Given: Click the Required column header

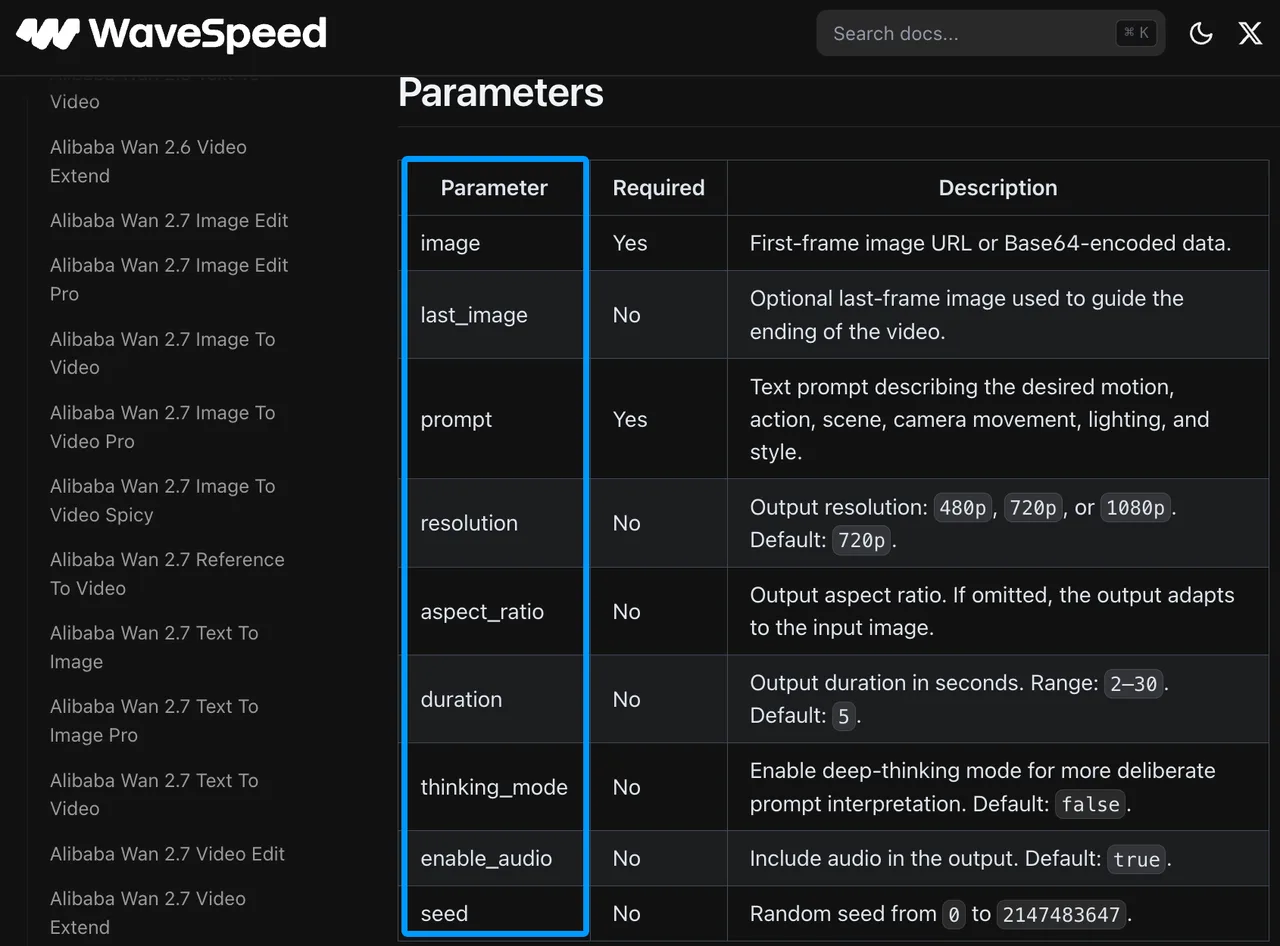Looking at the screenshot, I should 659,188.
